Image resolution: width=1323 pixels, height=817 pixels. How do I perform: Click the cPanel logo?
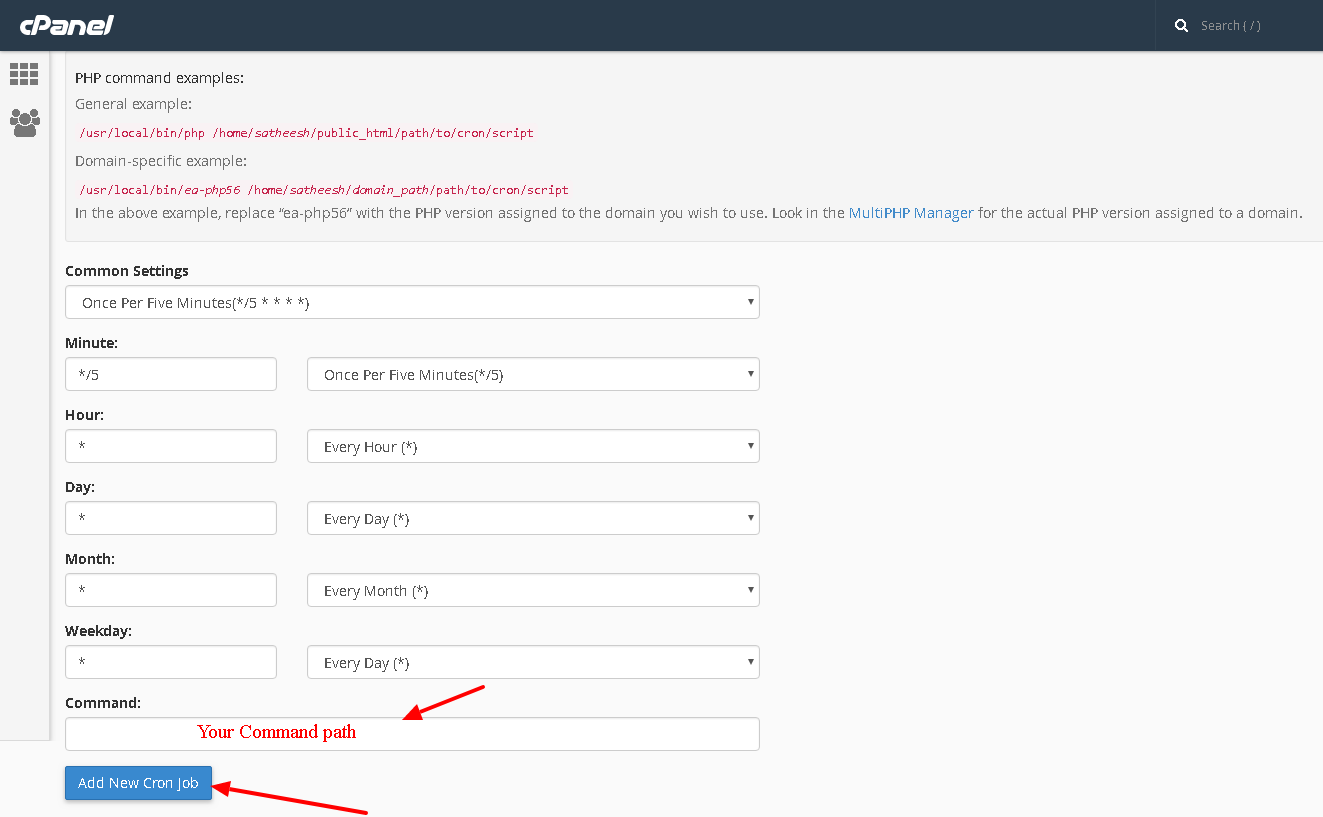point(66,25)
